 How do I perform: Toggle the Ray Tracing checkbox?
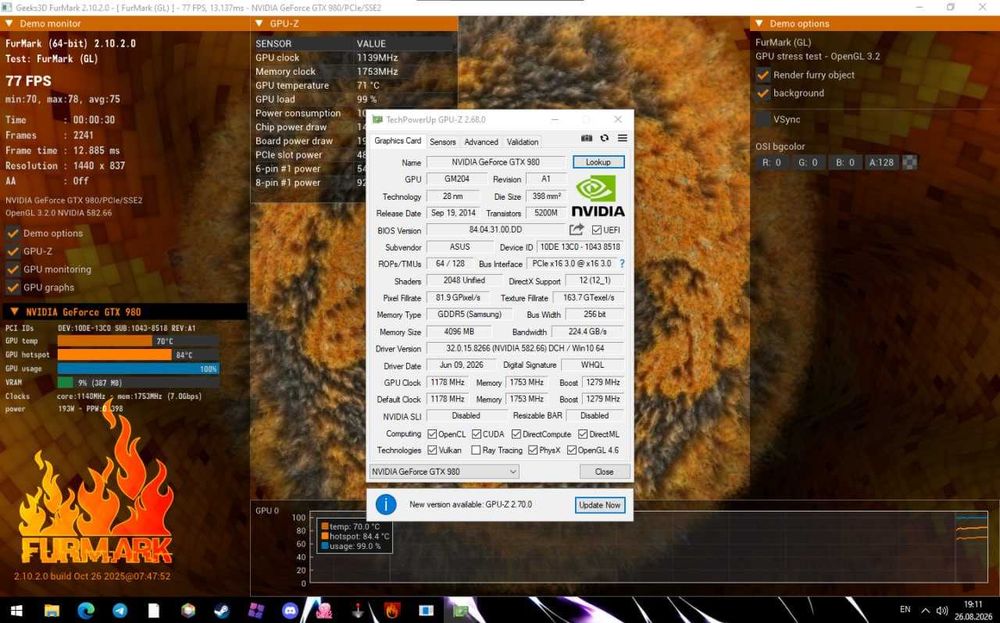(x=476, y=450)
